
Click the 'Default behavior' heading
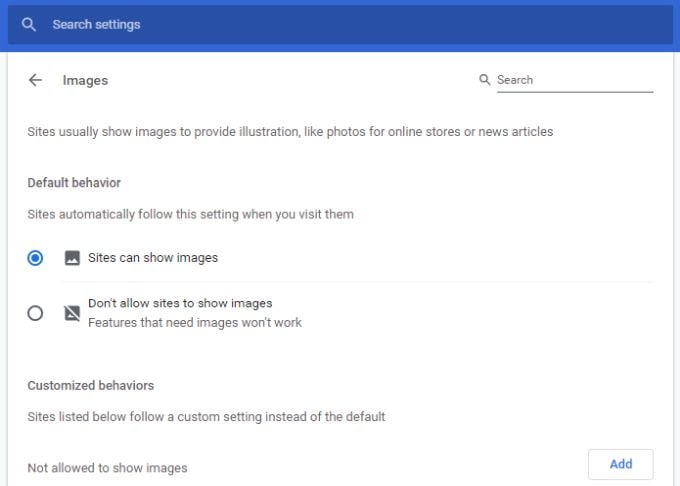click(x=74, y=183)
